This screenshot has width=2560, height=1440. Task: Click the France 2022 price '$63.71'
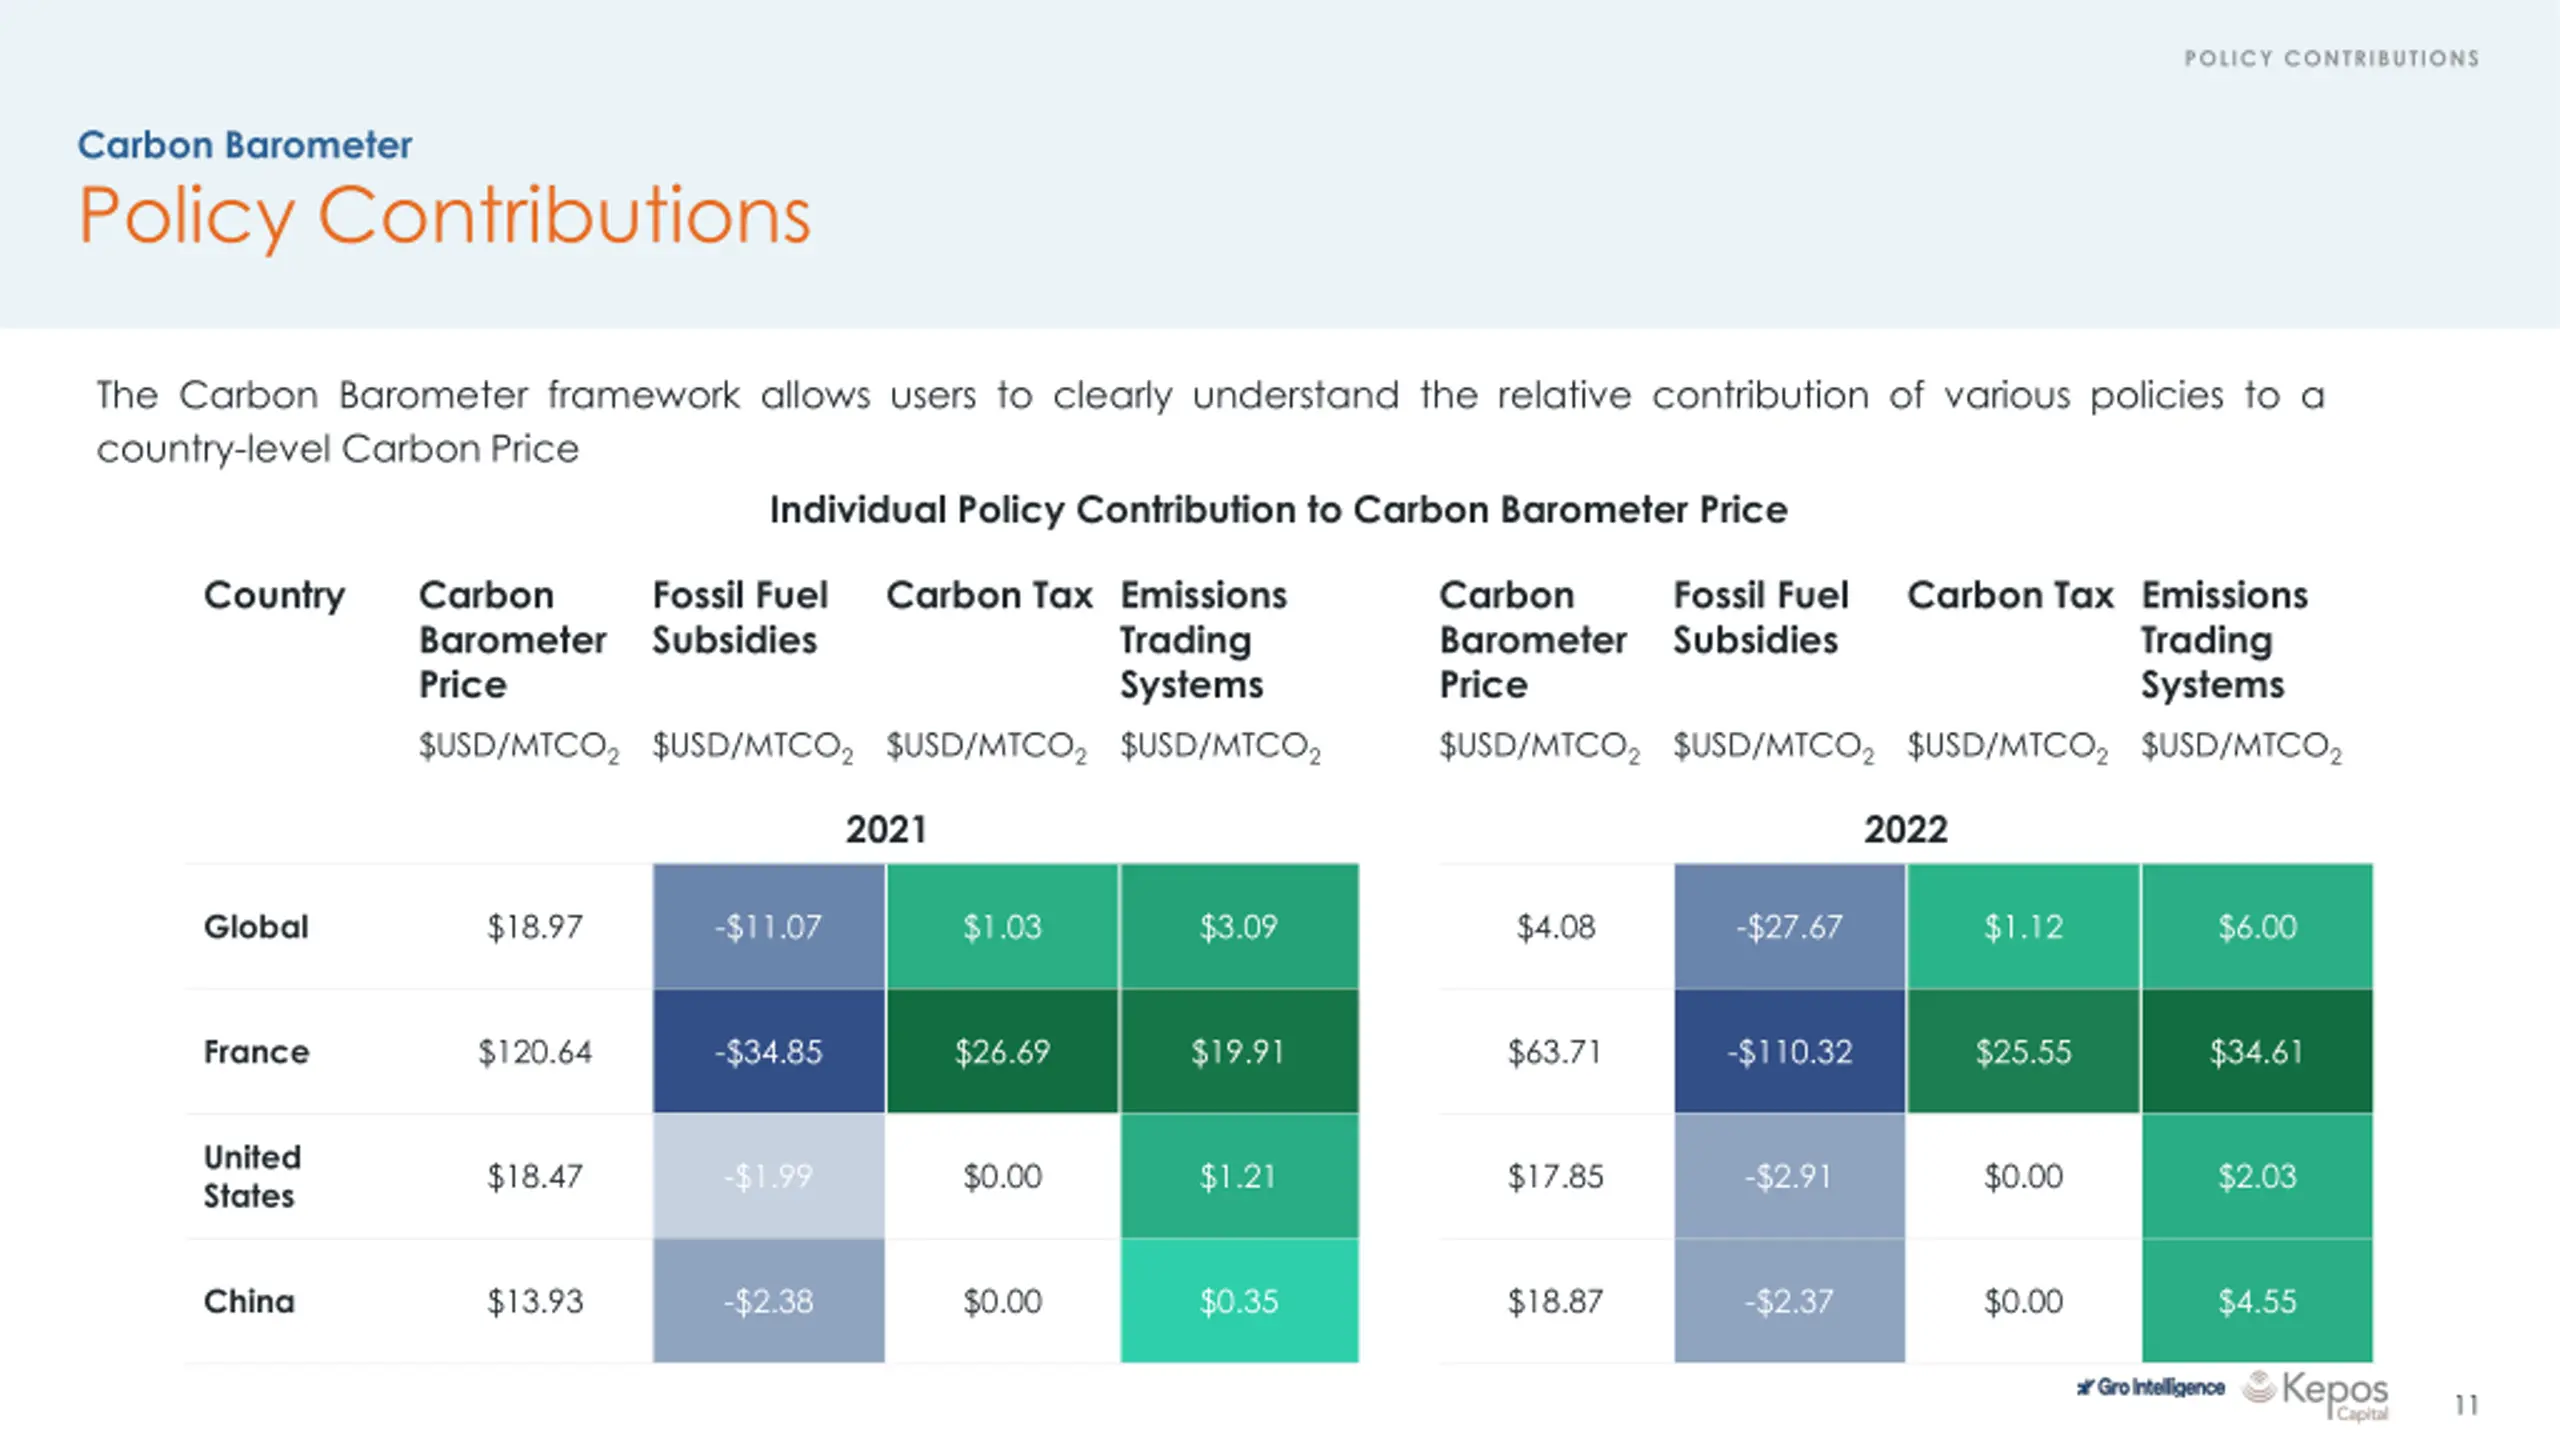1556,1051
